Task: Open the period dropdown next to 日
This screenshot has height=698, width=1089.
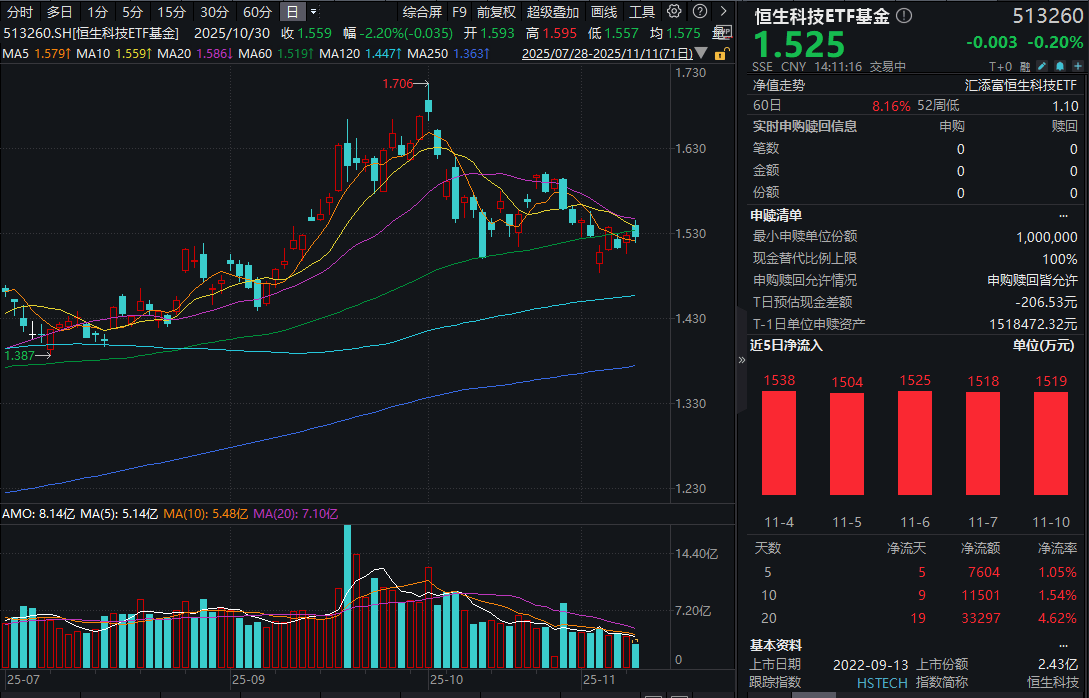Action: coord(314,12)
